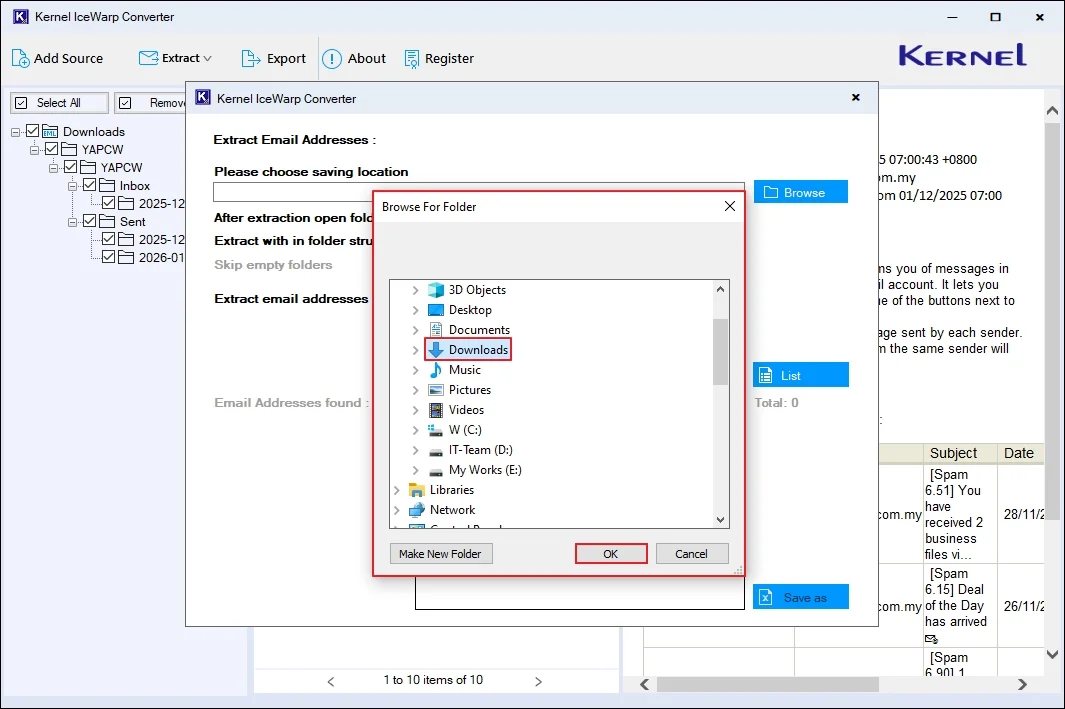
Task: Uncheck the Sent folder checkbox
Action: click(90, 222)
